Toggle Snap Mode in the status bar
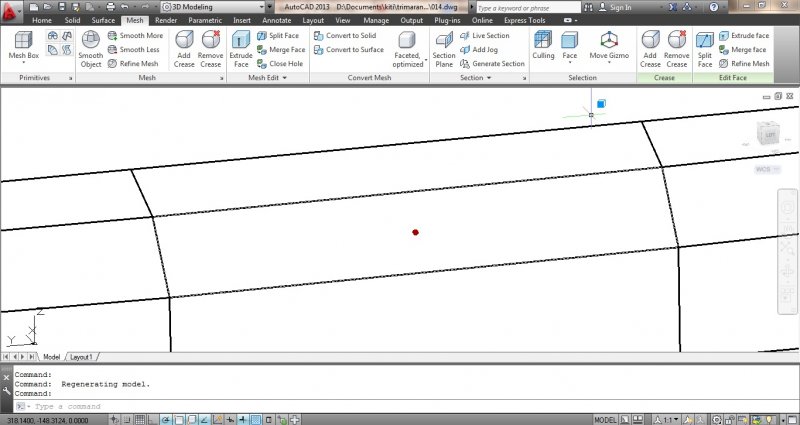The width and height of the screenshot is (800, 425). [x=128, y=420]
